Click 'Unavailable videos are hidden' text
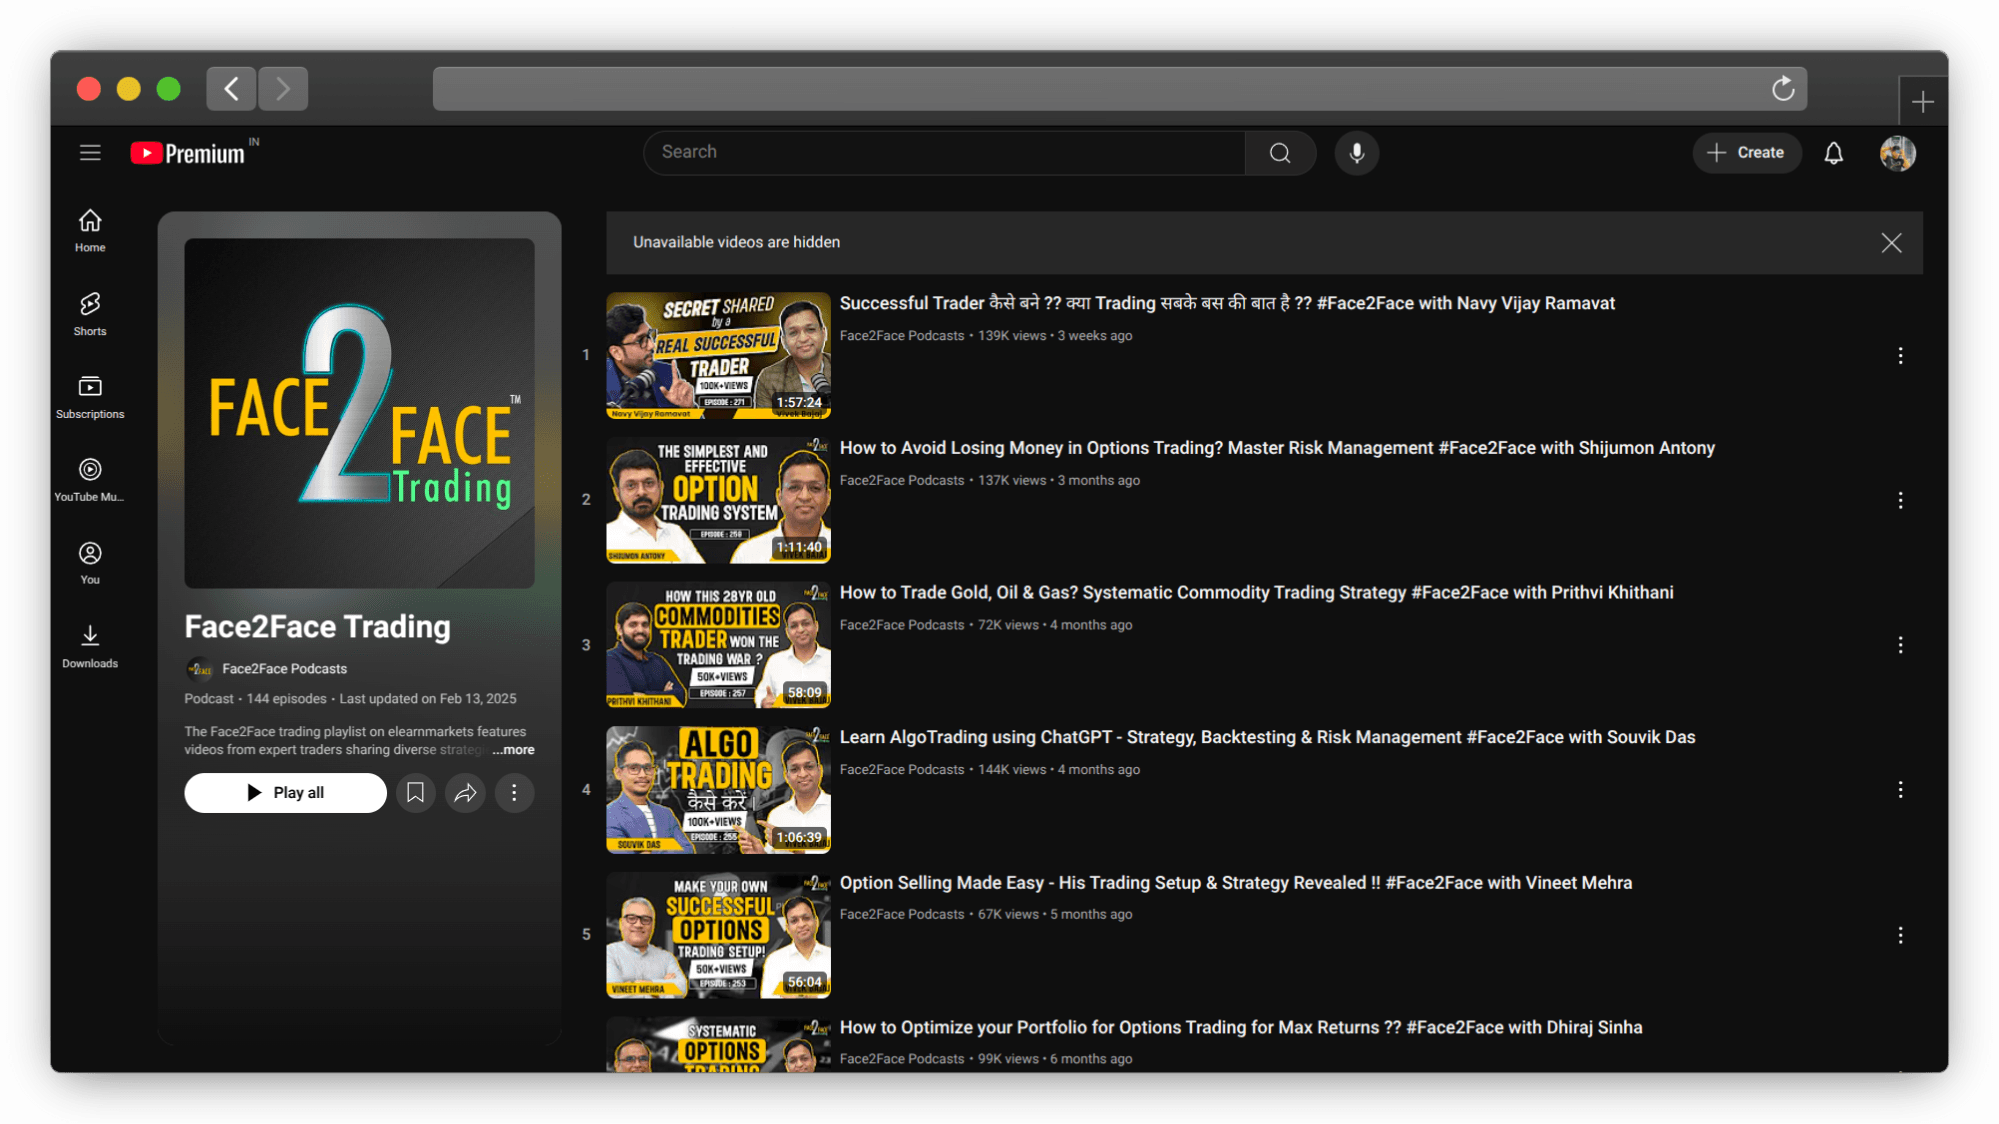The width and height of the screenshot is (1999, 1124). pyautogui.click(x=736, y=243)
